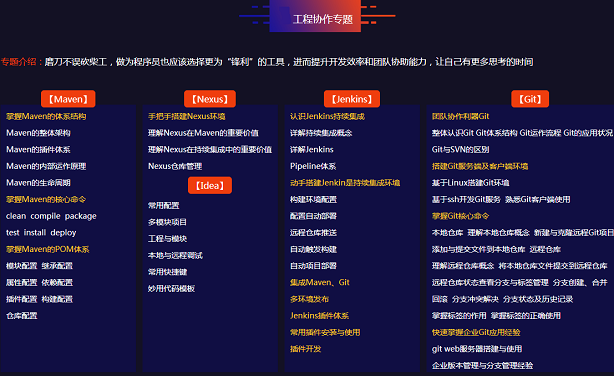Click git web服务器搭建与使用 line

click(x=477, y=349)
